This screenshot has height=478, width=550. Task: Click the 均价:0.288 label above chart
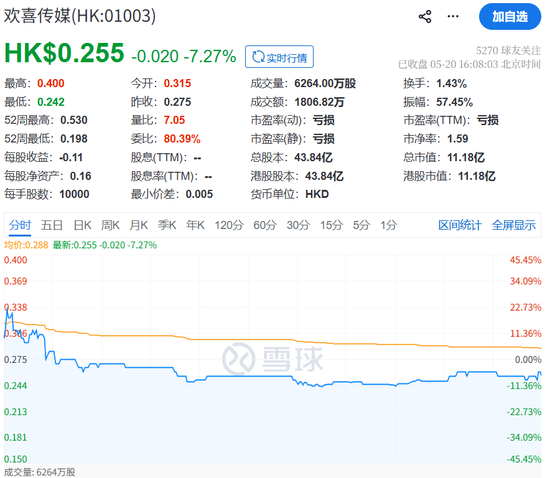click(26, 245)
